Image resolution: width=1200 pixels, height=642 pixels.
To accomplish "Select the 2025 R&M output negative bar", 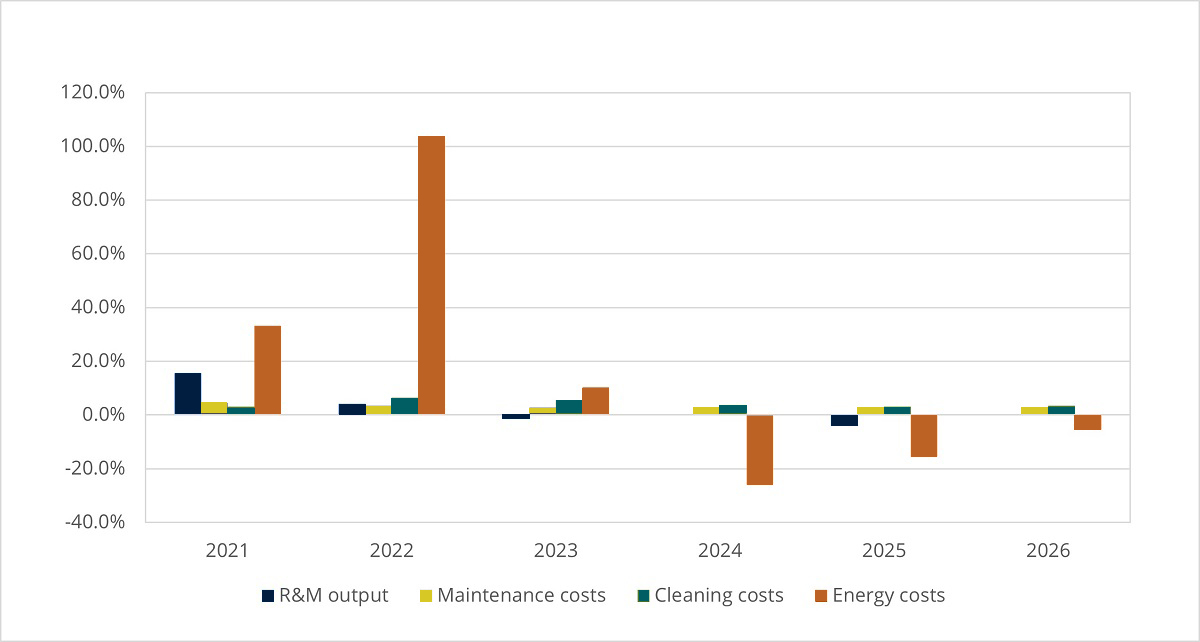I will [844, 420].
